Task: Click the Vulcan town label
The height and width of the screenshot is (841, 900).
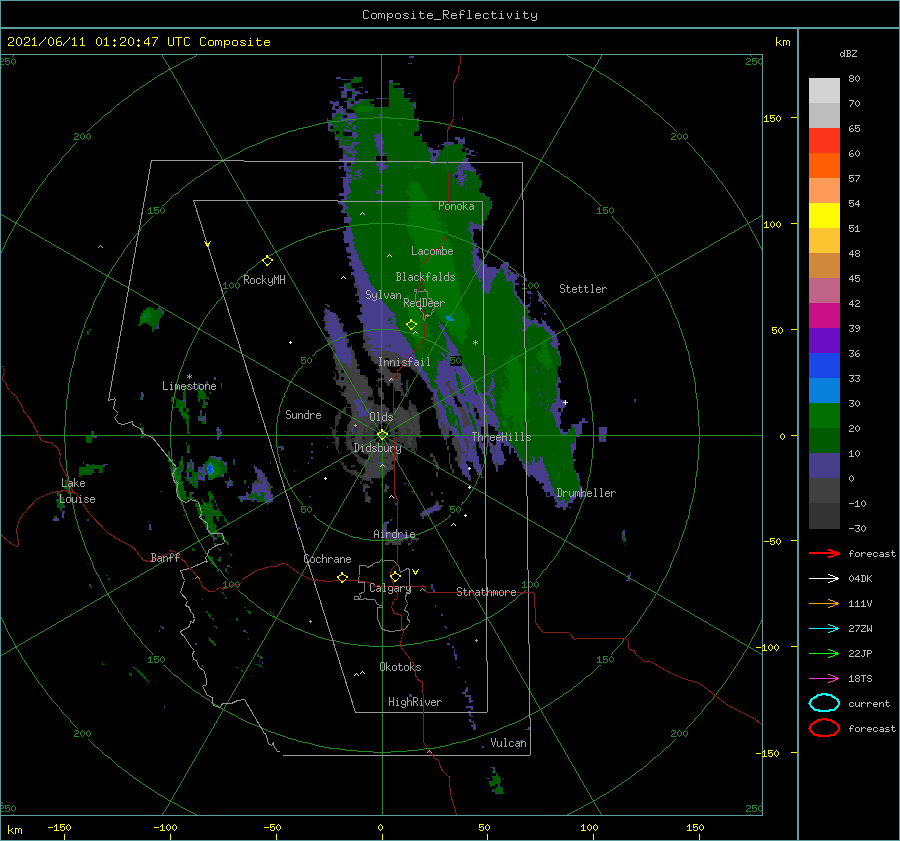Action: click(x=508, y=743)
